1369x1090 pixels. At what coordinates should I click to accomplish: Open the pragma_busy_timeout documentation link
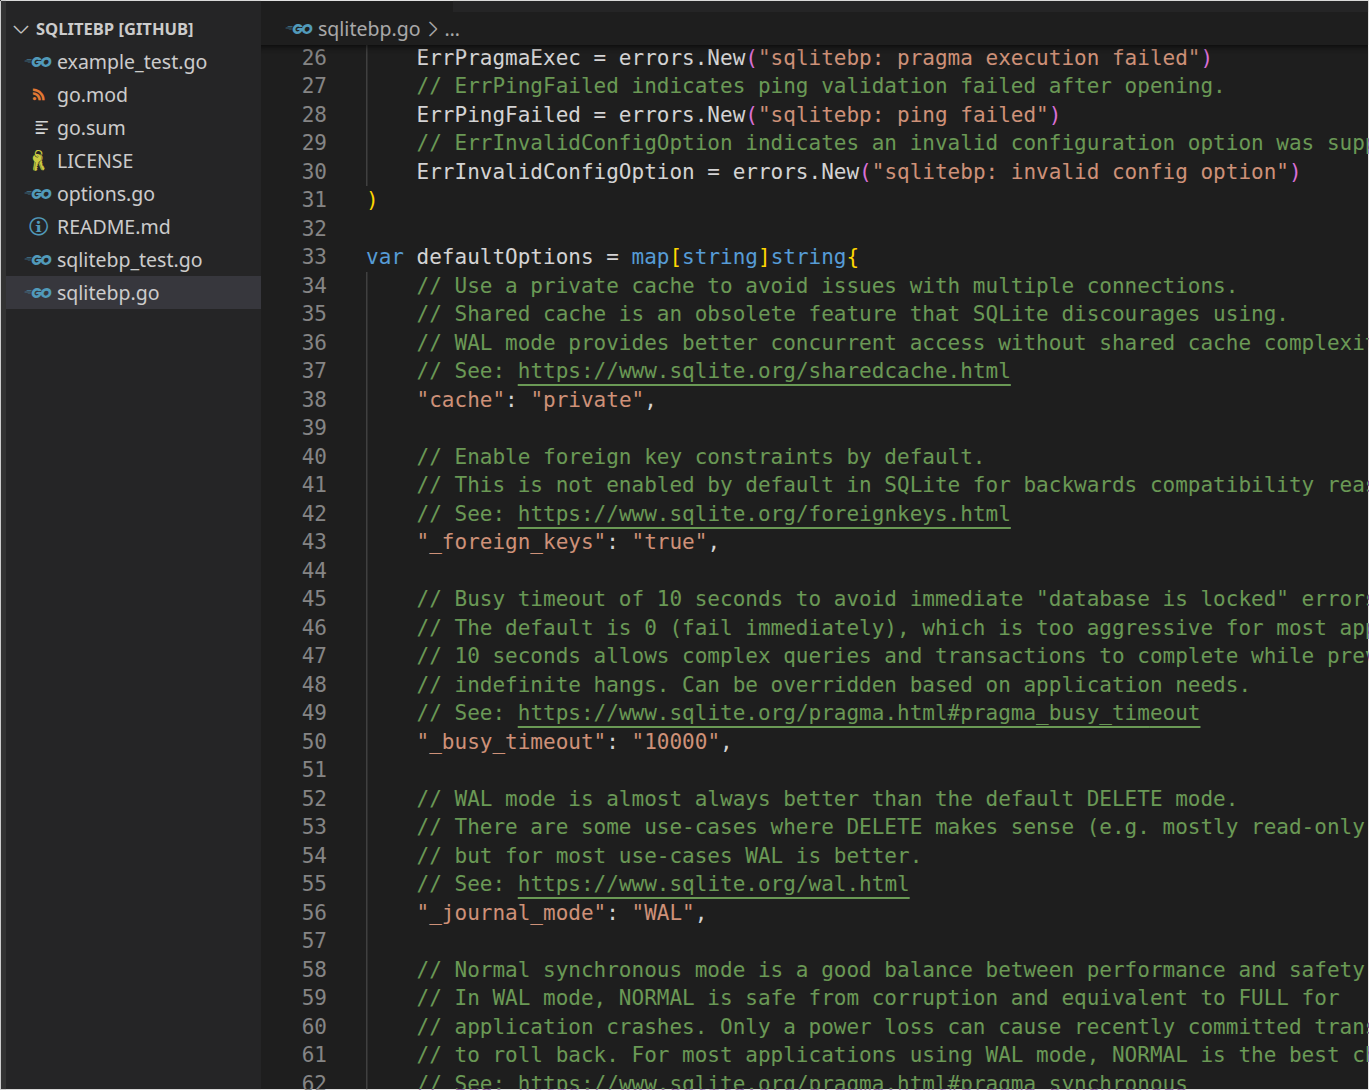(858, 713)
